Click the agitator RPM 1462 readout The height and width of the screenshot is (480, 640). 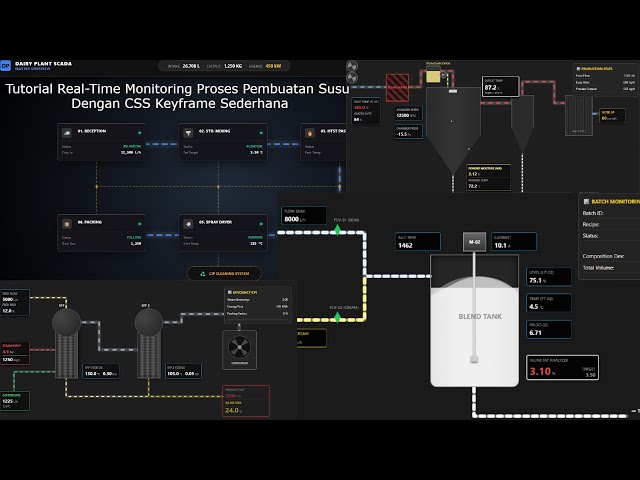[x=418, y=242]
